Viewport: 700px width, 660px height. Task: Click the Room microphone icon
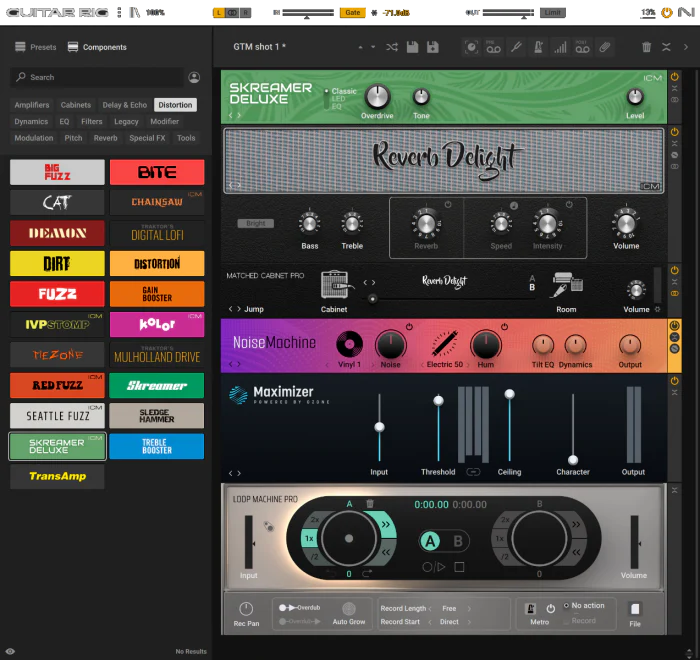567,285
